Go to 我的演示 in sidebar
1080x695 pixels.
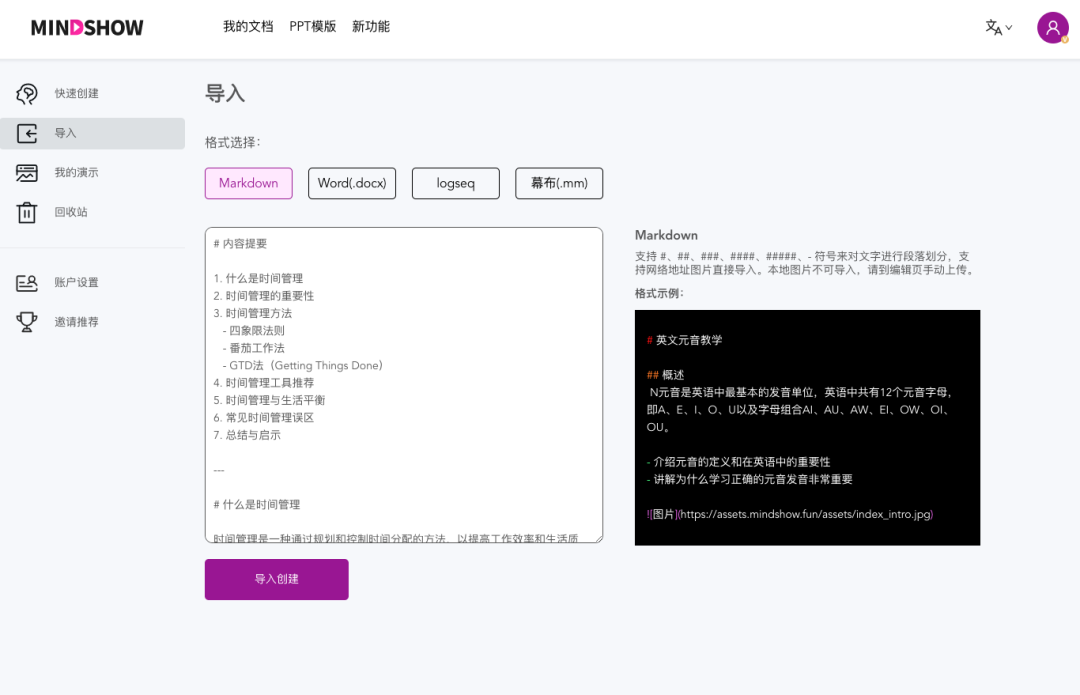[76, 173]
